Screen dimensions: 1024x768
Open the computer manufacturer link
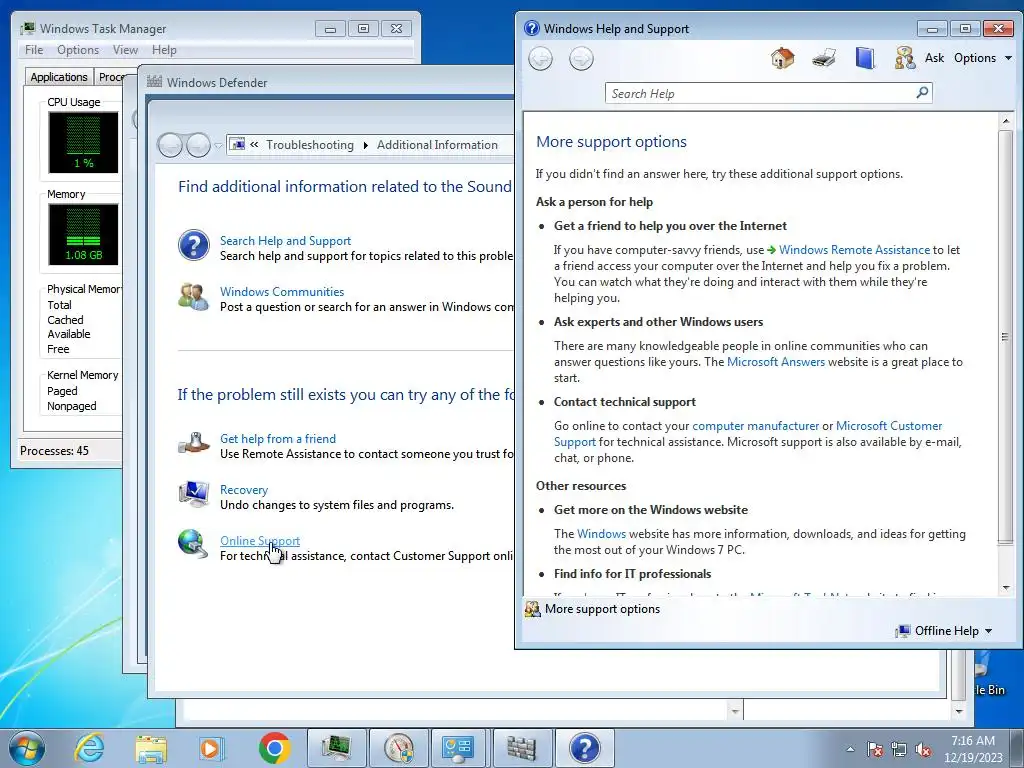[756, 426]
